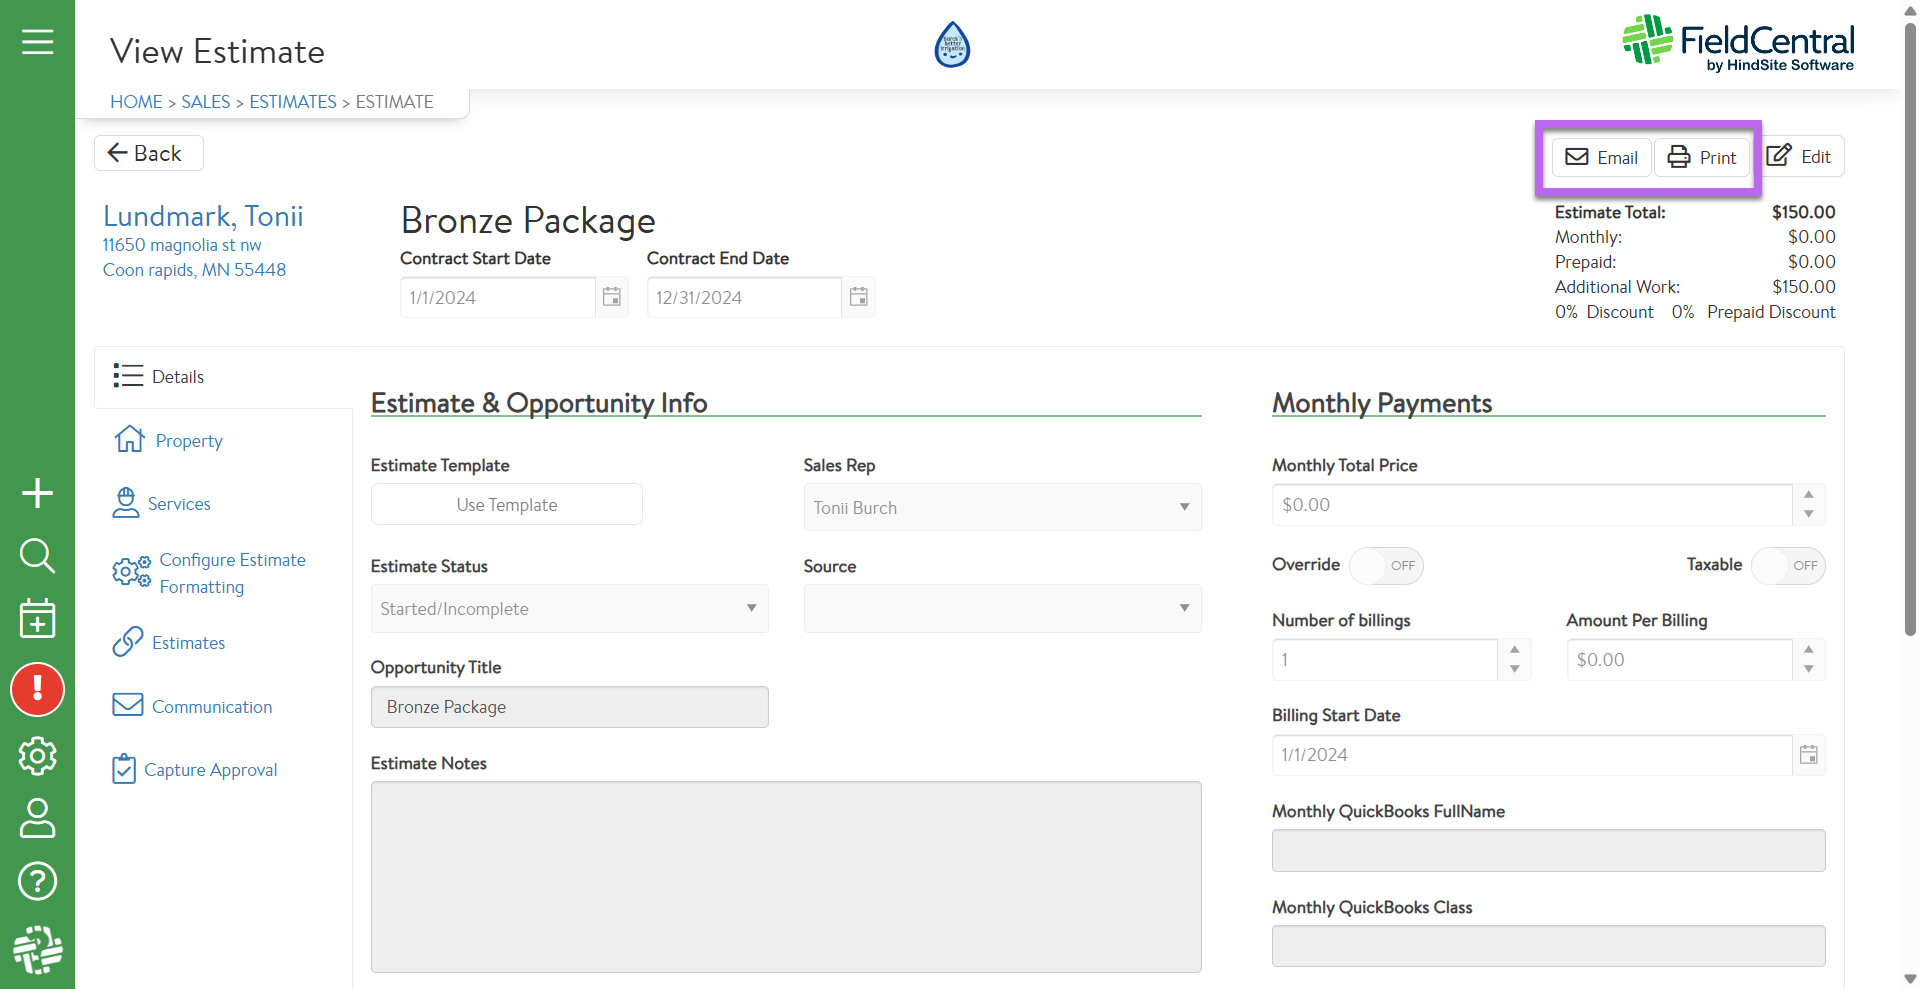Screen dimensions: 1920x989
Task: Toggle the Taxable switch
Action: [x=1788, y=566]
